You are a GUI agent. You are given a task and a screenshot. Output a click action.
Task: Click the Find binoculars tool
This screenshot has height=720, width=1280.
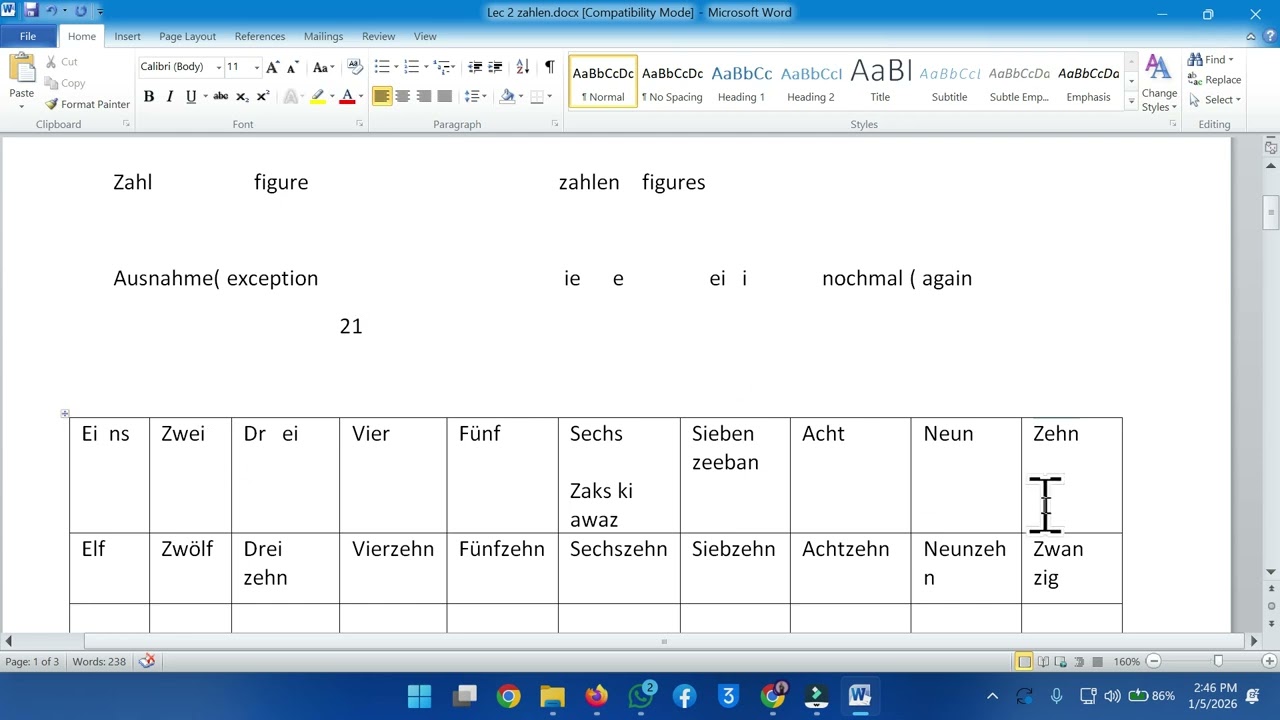coord(1210,59)
